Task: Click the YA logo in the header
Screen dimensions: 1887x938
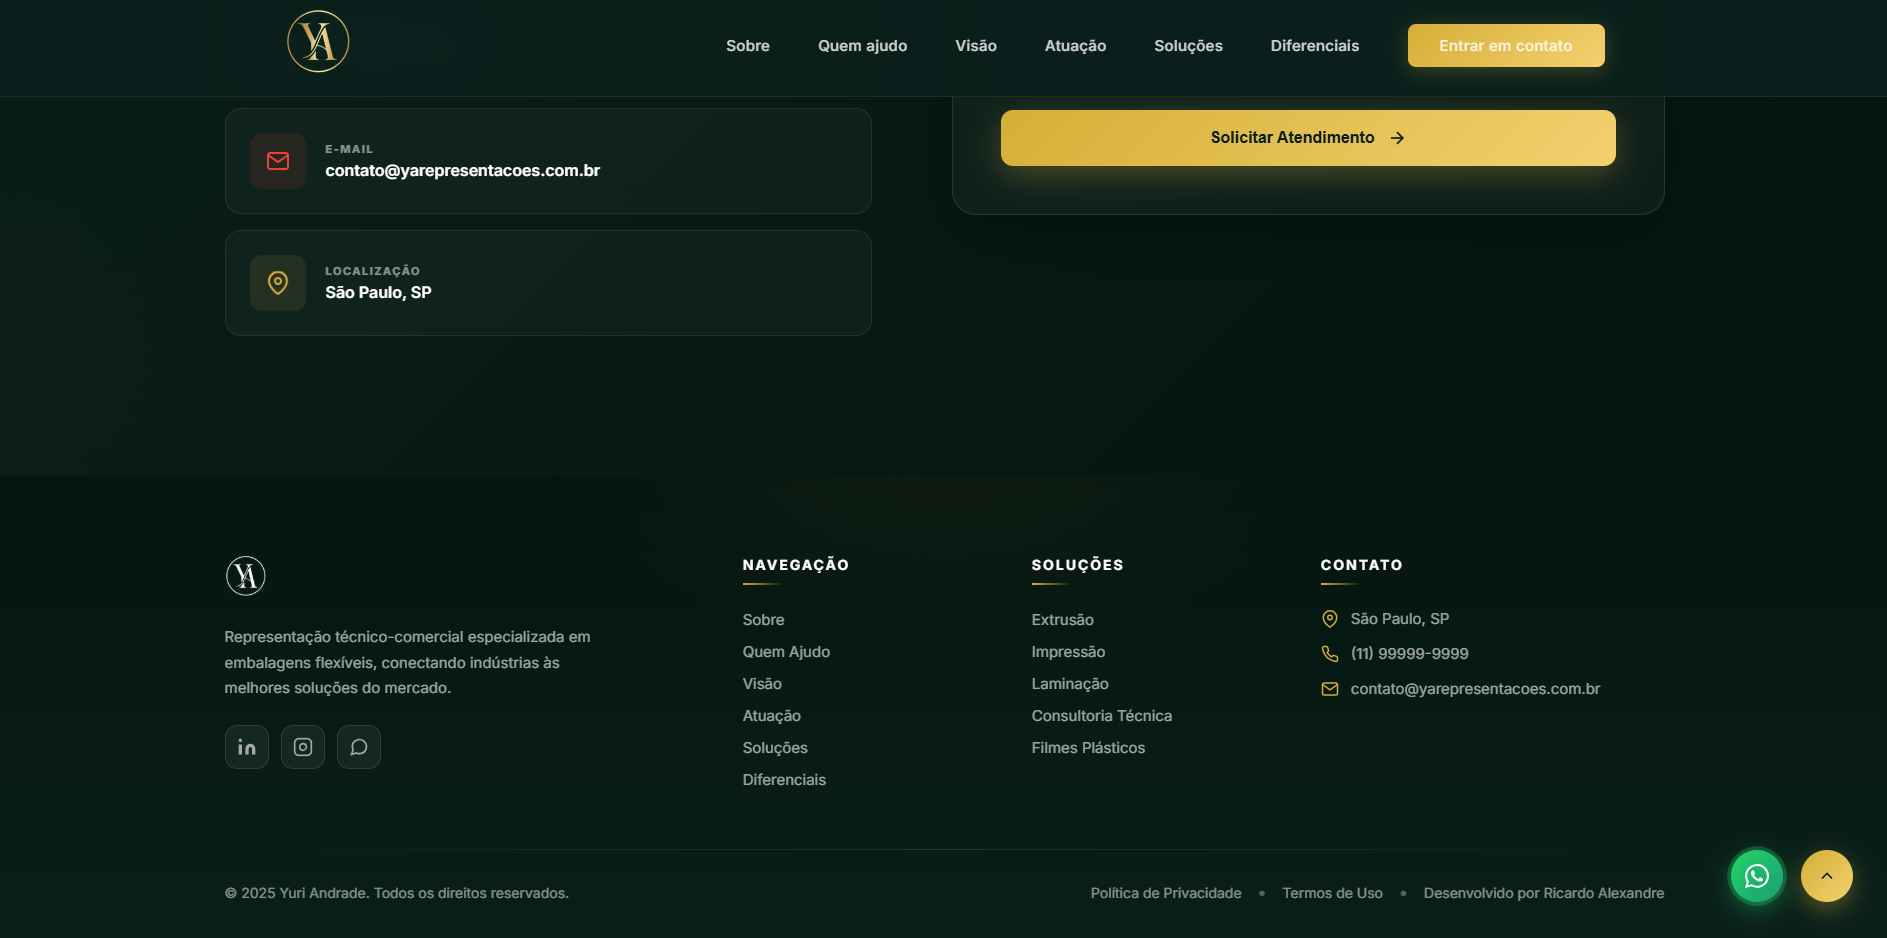Action: pyautogui.click(x=318, y=42)
